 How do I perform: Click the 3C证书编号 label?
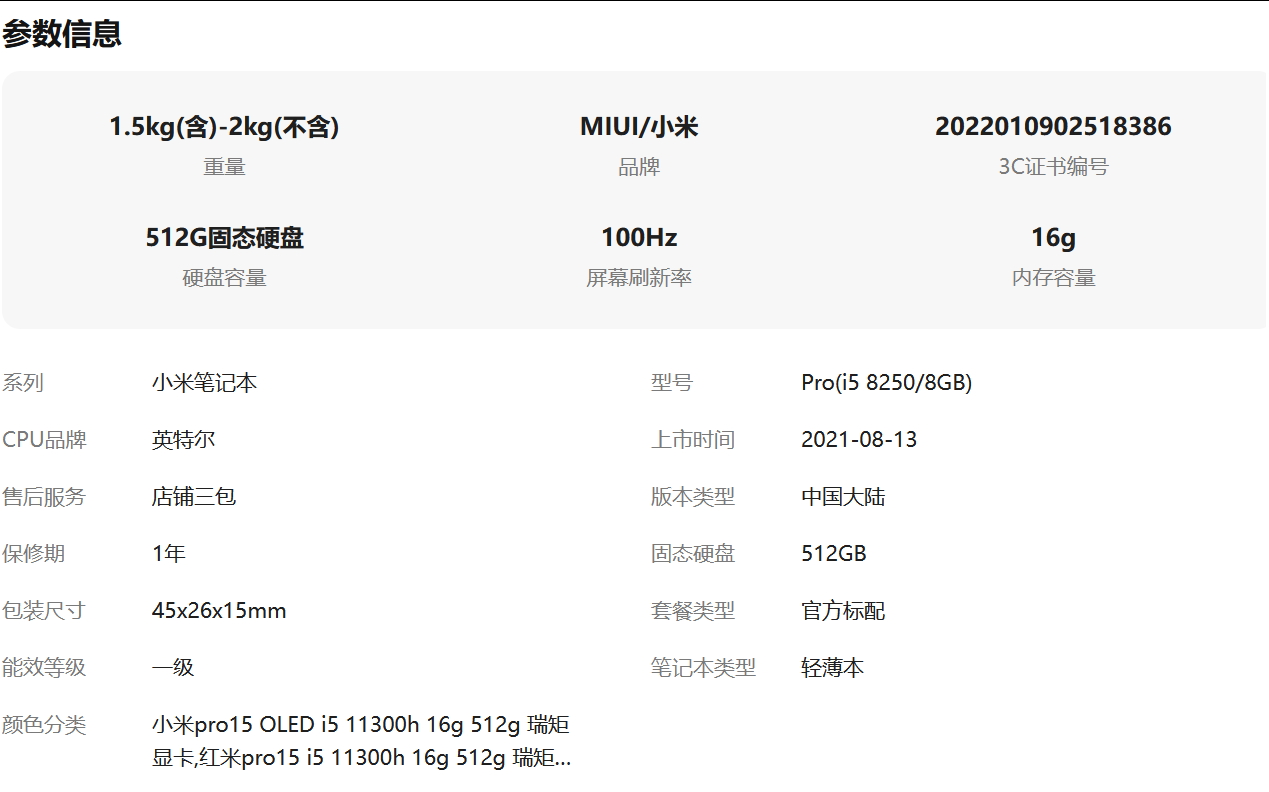coord(1053,167)
